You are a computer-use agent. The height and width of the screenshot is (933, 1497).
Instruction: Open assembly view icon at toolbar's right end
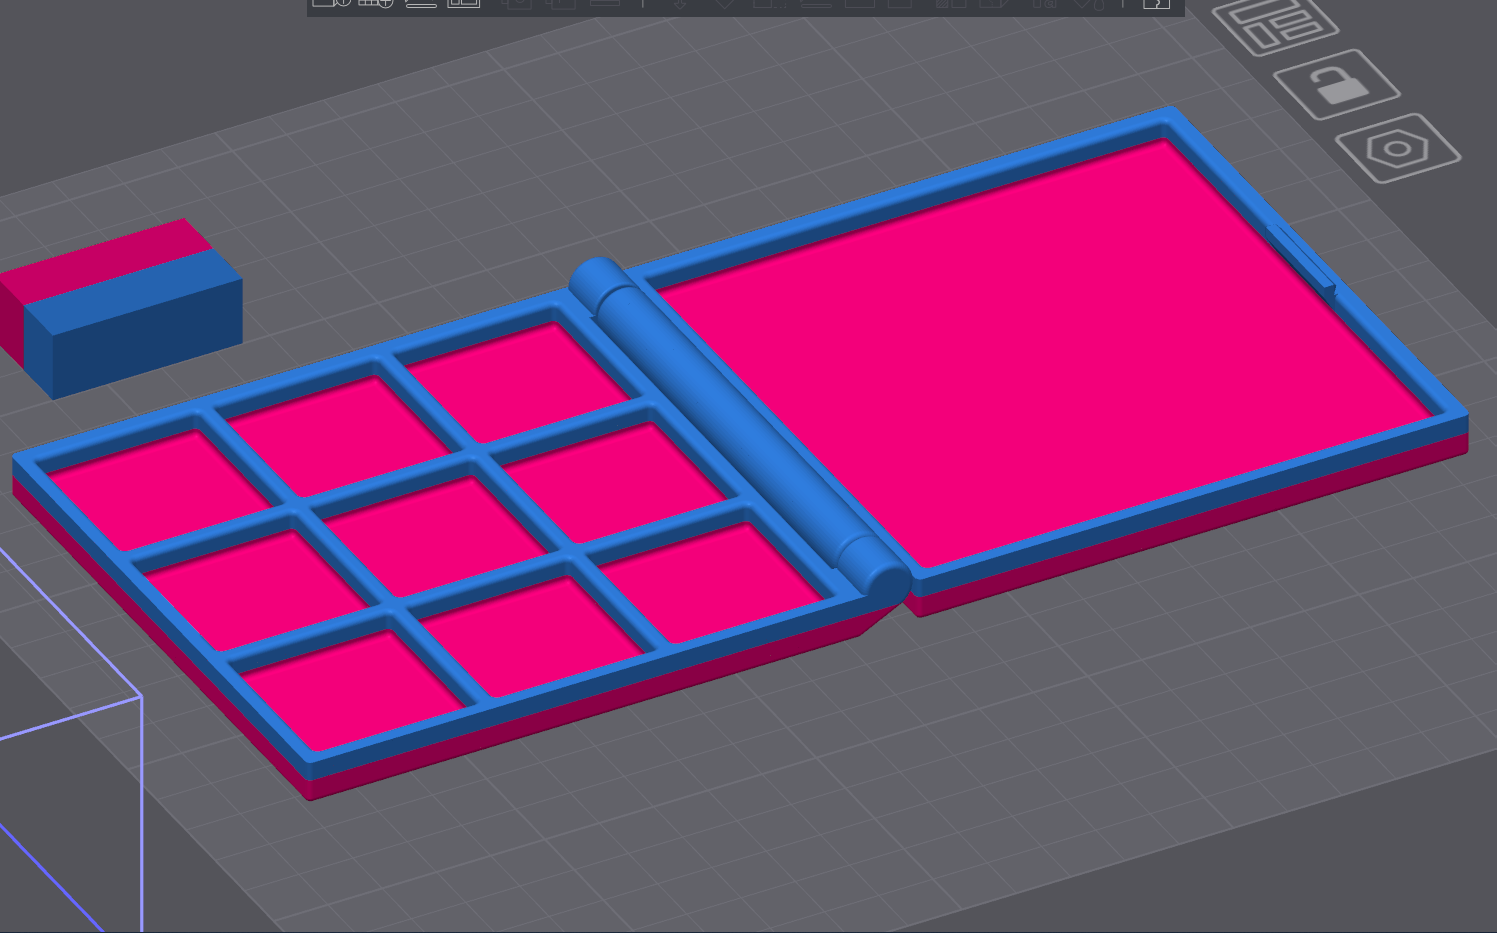(1156, 4)
